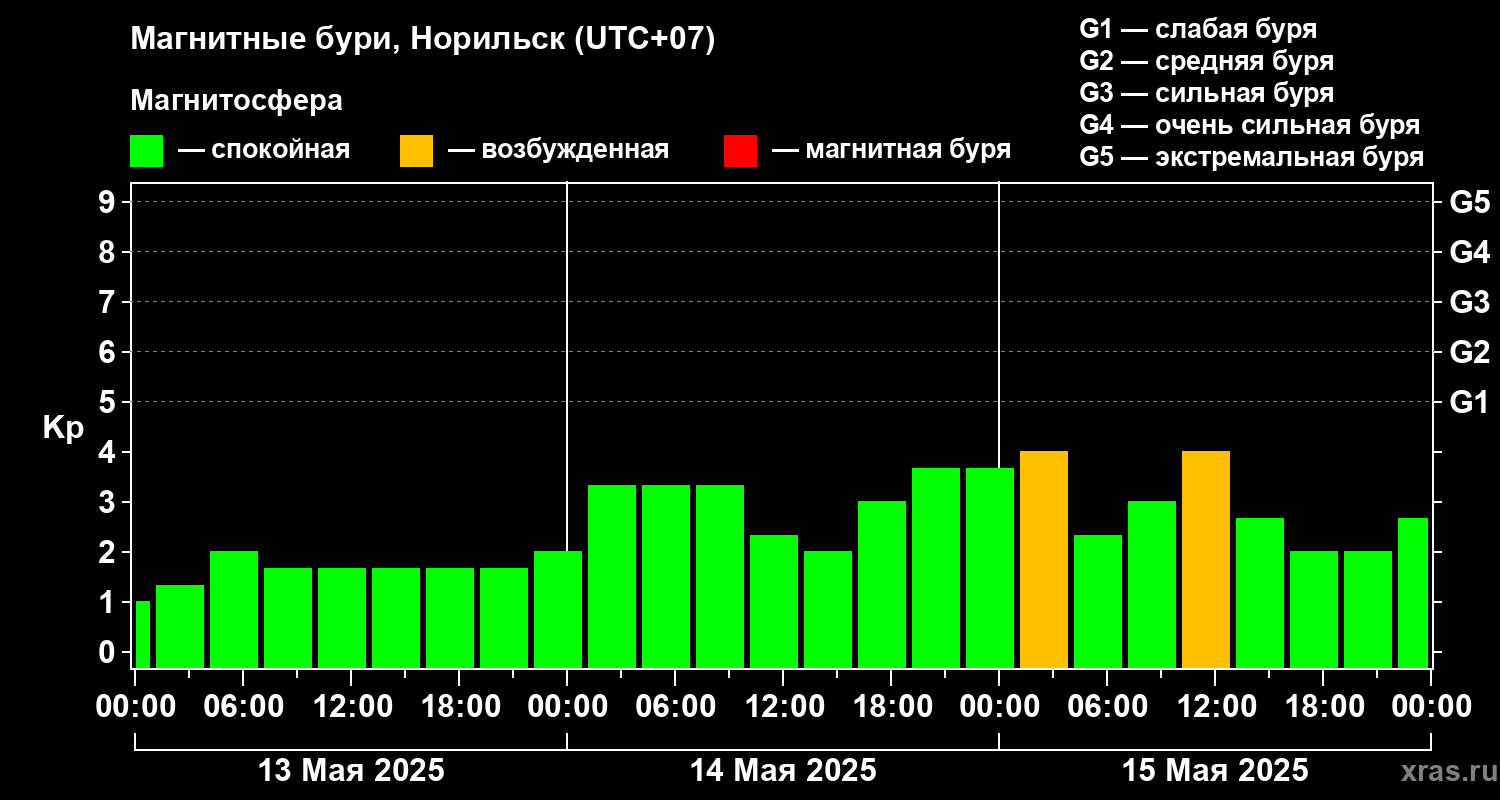Select the second orange bar near 12:00
1500x800 pixels.
point(1206,560)
